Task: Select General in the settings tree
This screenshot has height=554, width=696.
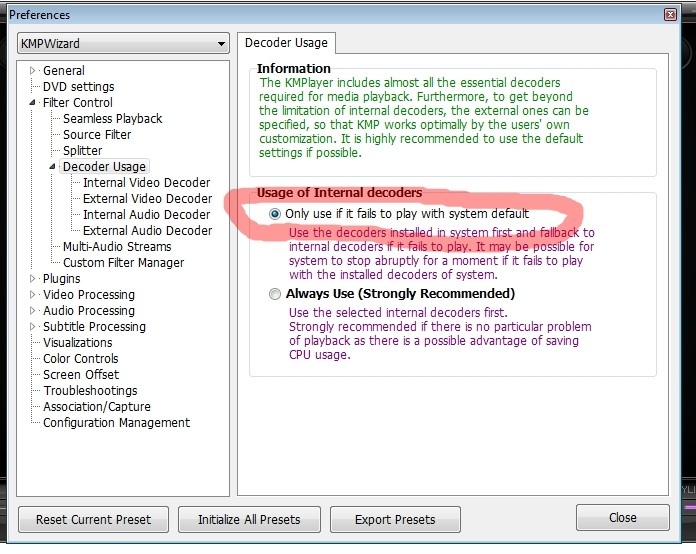Action: click(63, 71)
